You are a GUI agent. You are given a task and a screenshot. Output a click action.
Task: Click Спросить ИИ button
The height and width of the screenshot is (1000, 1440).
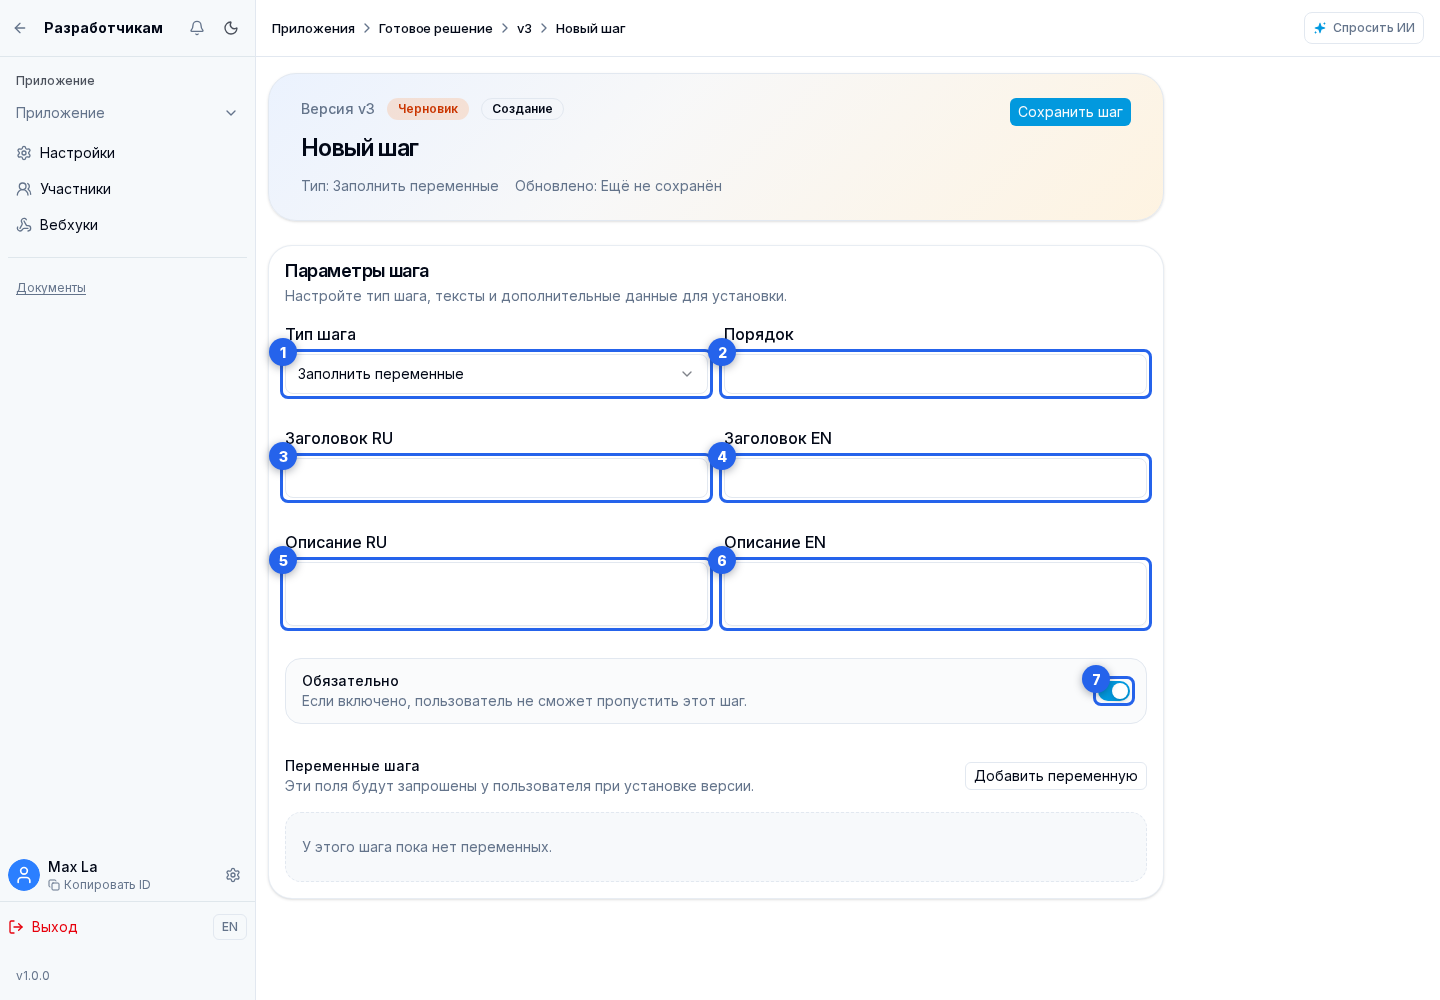(x=1364, y=28)
